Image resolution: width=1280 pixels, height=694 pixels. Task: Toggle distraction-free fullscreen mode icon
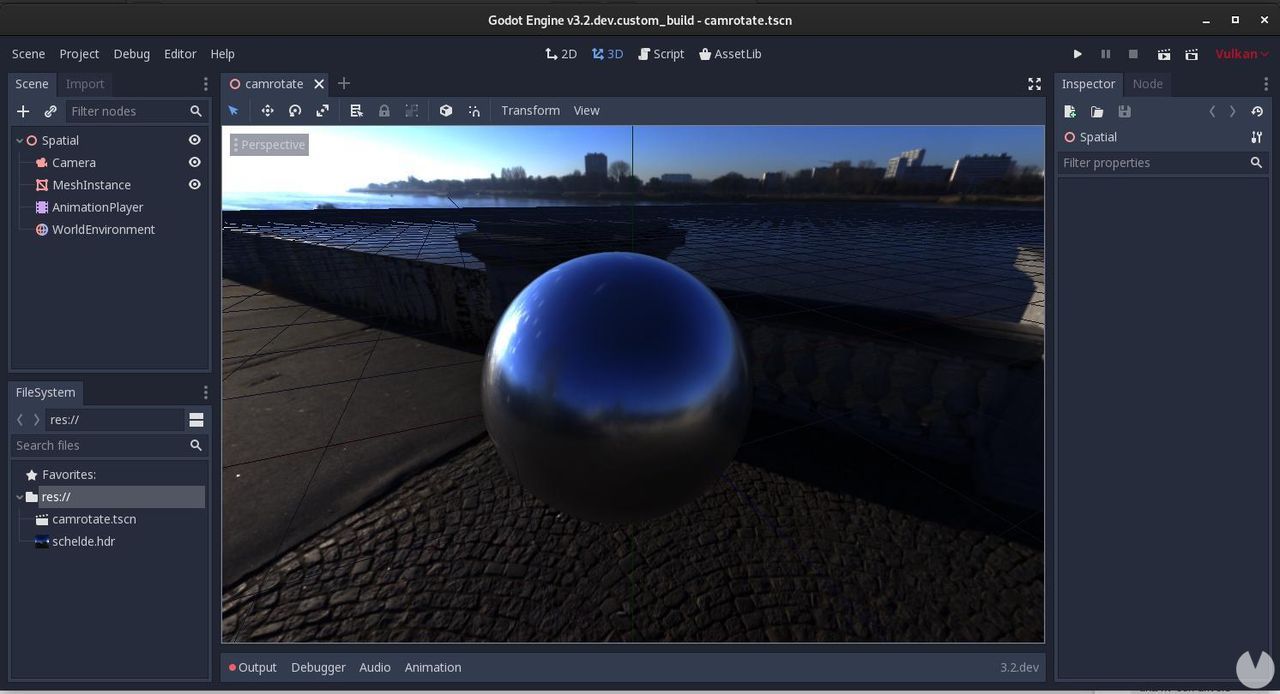pos(1034,84)
